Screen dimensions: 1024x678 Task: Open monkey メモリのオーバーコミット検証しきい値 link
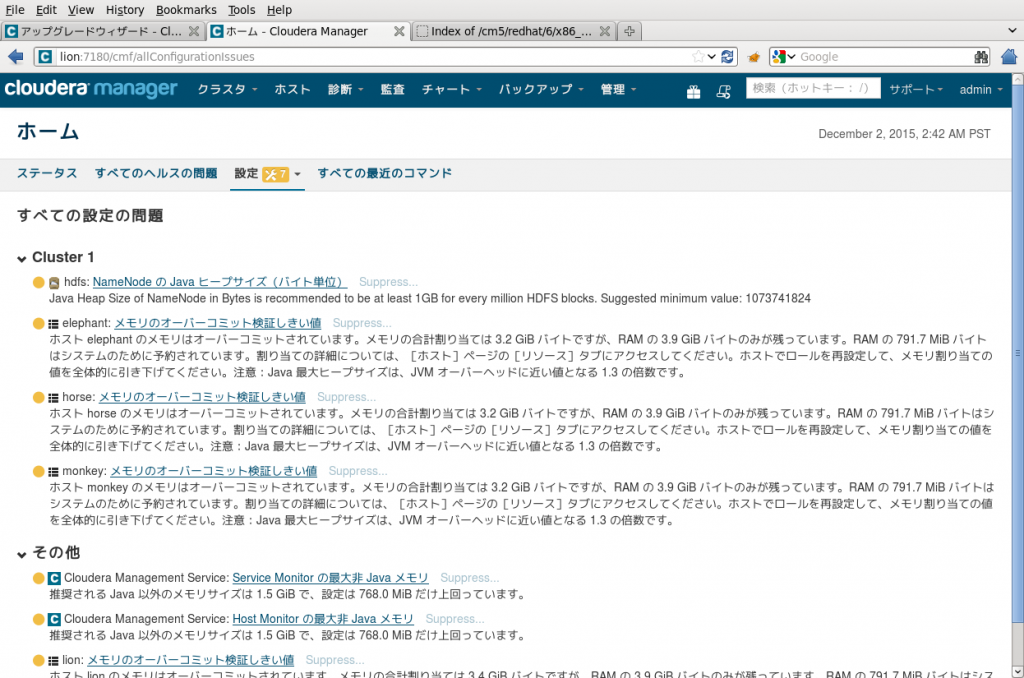(214, 471)
